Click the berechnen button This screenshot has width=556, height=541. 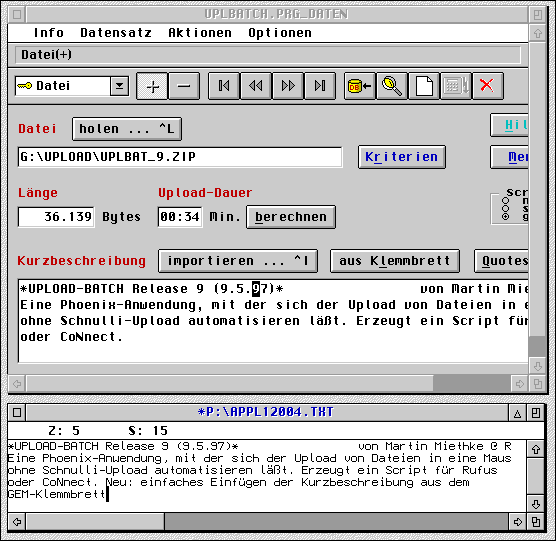pos(291,217)
